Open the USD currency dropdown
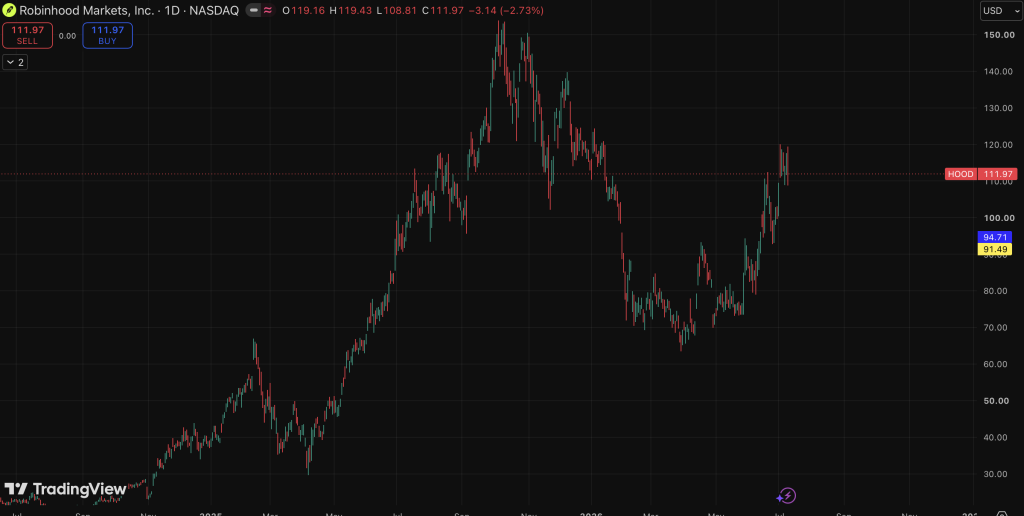 [x=1001, y=10]
